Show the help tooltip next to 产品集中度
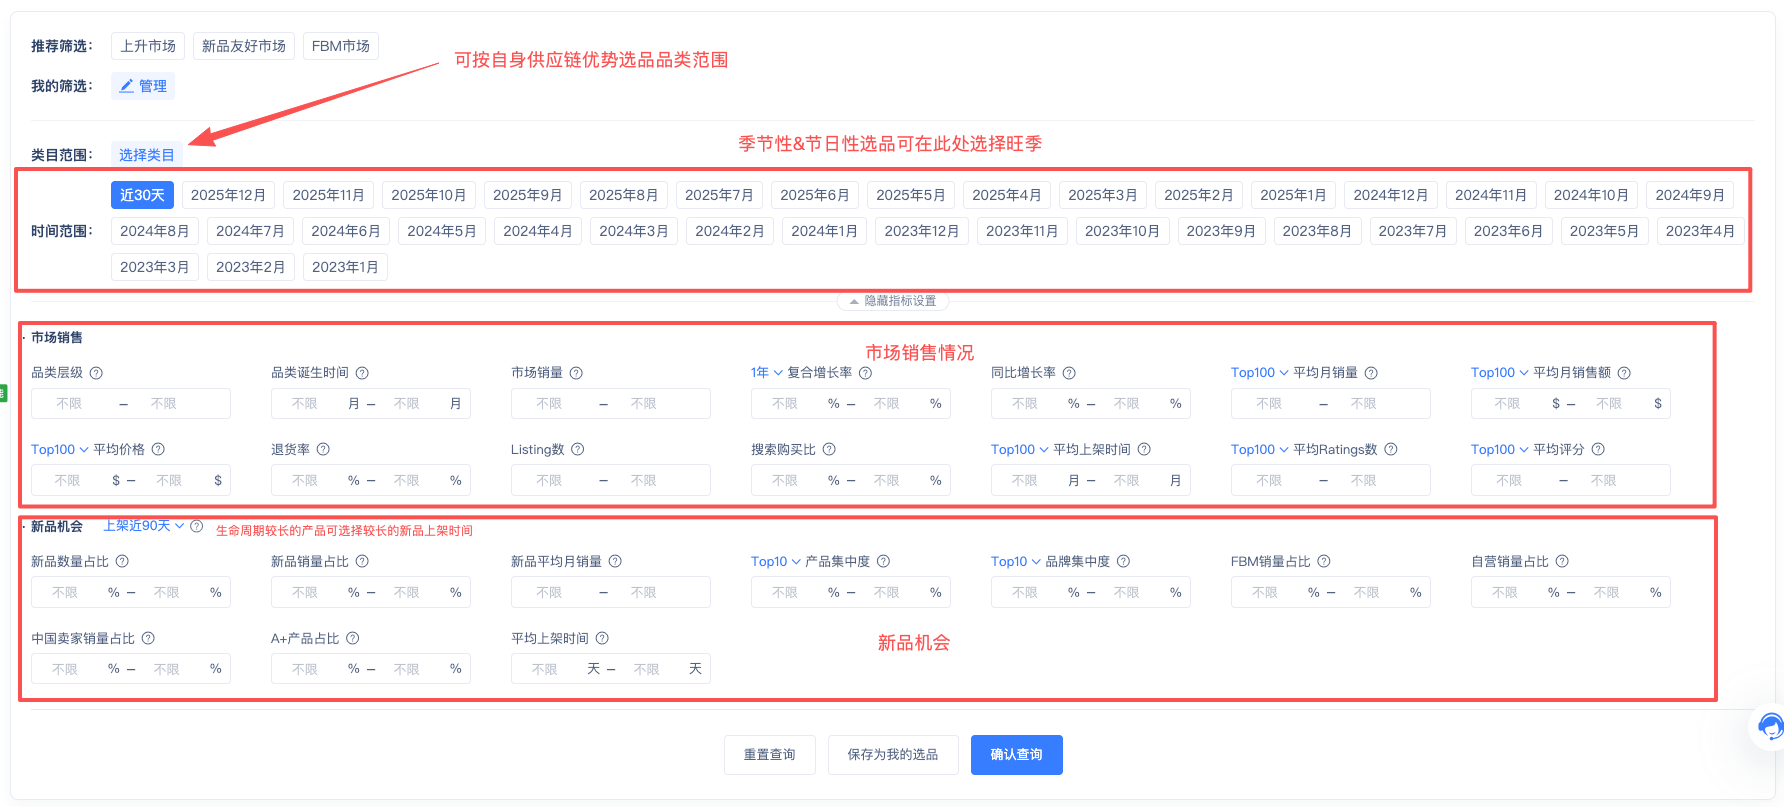Image resolution: width=1784 pixels, height=807 pixels. (883, 562)
